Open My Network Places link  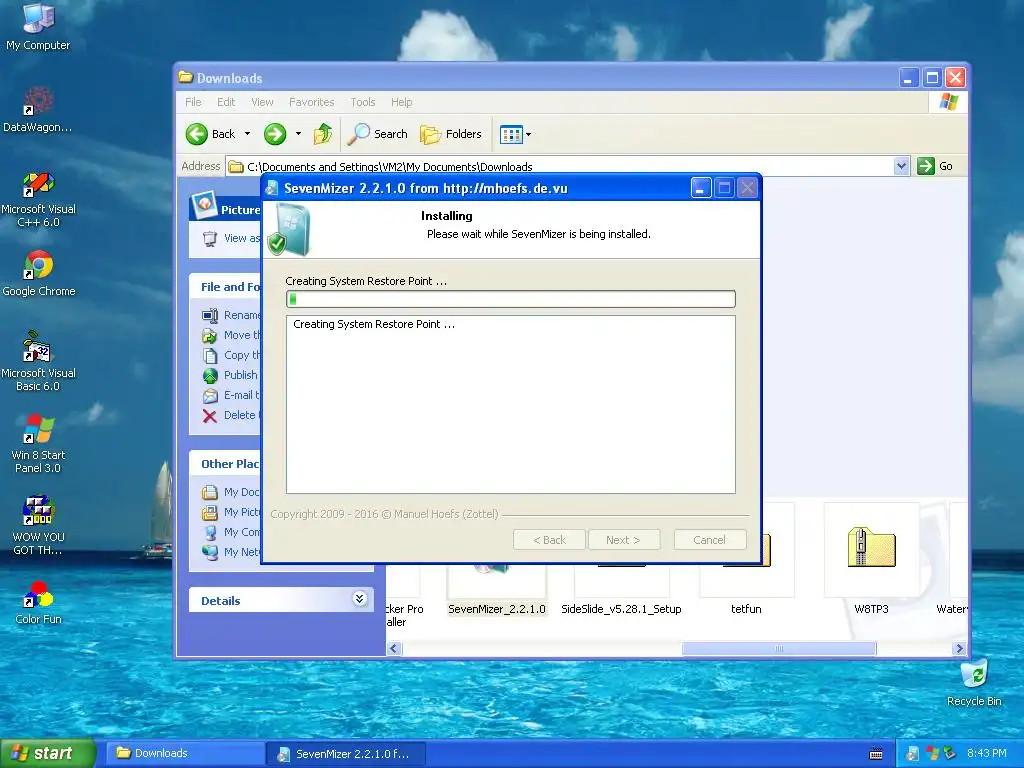tap(231, 552)
